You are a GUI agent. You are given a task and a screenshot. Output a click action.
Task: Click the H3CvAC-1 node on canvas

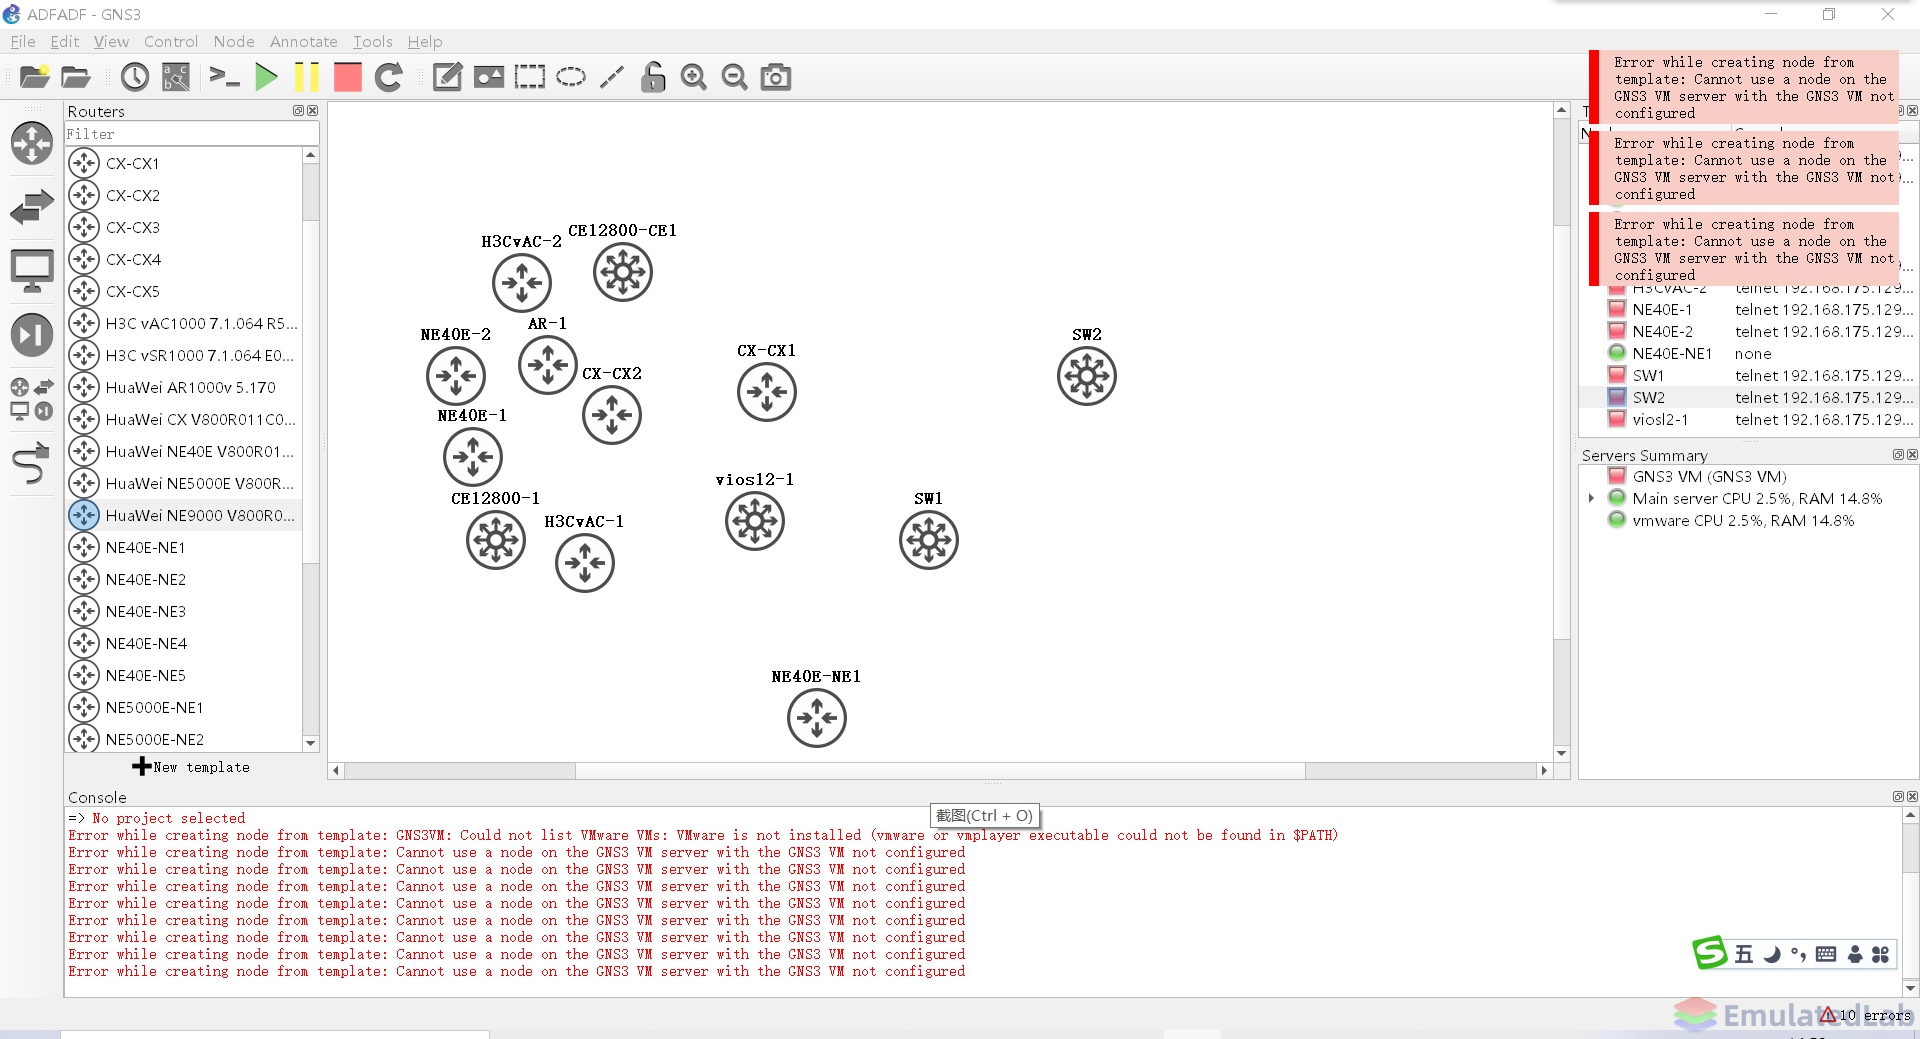pyautogui.click(x=585, y=563)
